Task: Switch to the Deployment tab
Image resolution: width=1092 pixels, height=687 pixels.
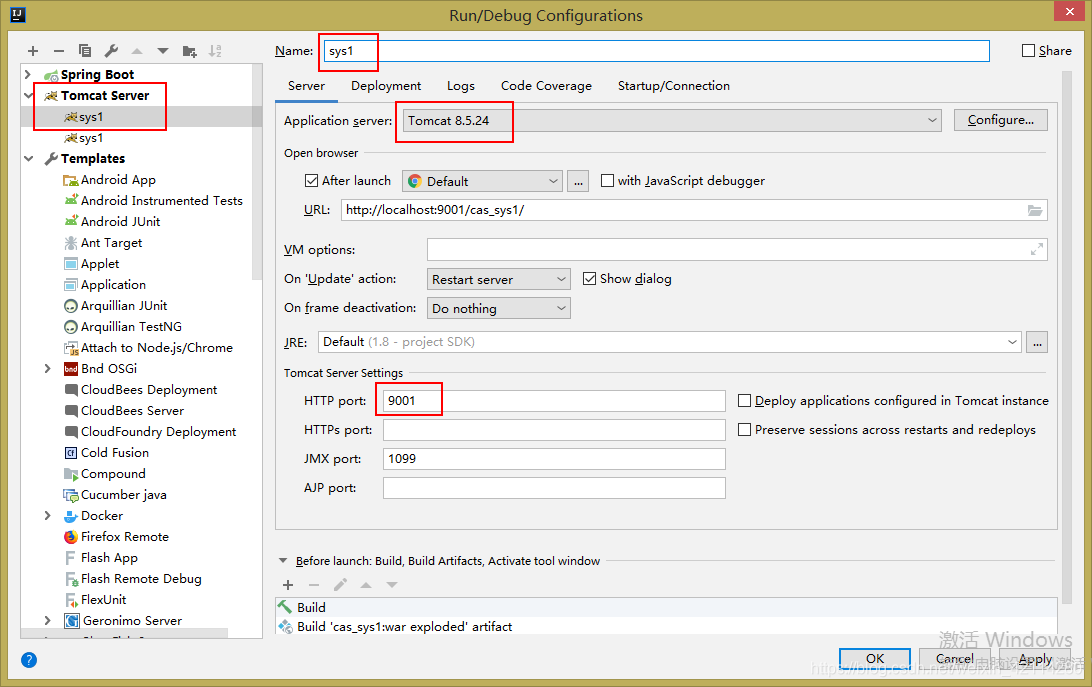Action: coord(386,86)
